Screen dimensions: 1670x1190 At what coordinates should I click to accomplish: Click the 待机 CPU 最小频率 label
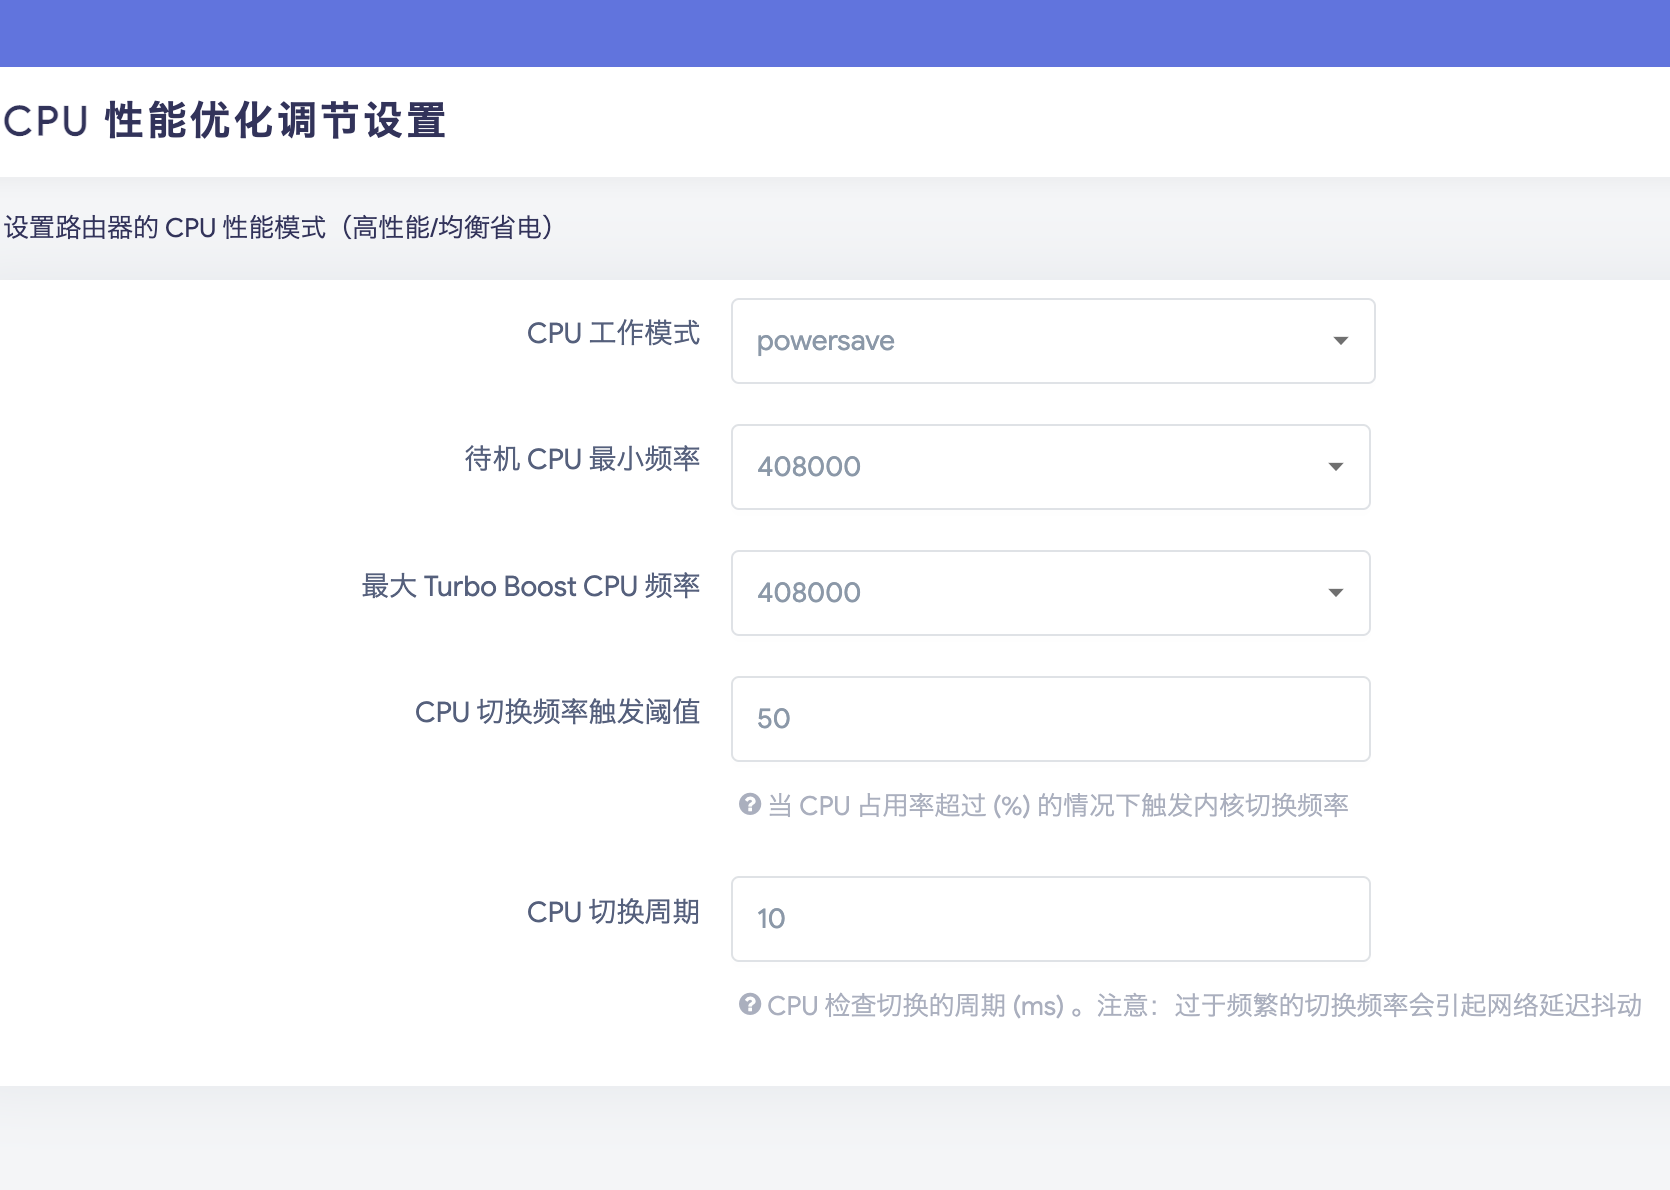582,459
